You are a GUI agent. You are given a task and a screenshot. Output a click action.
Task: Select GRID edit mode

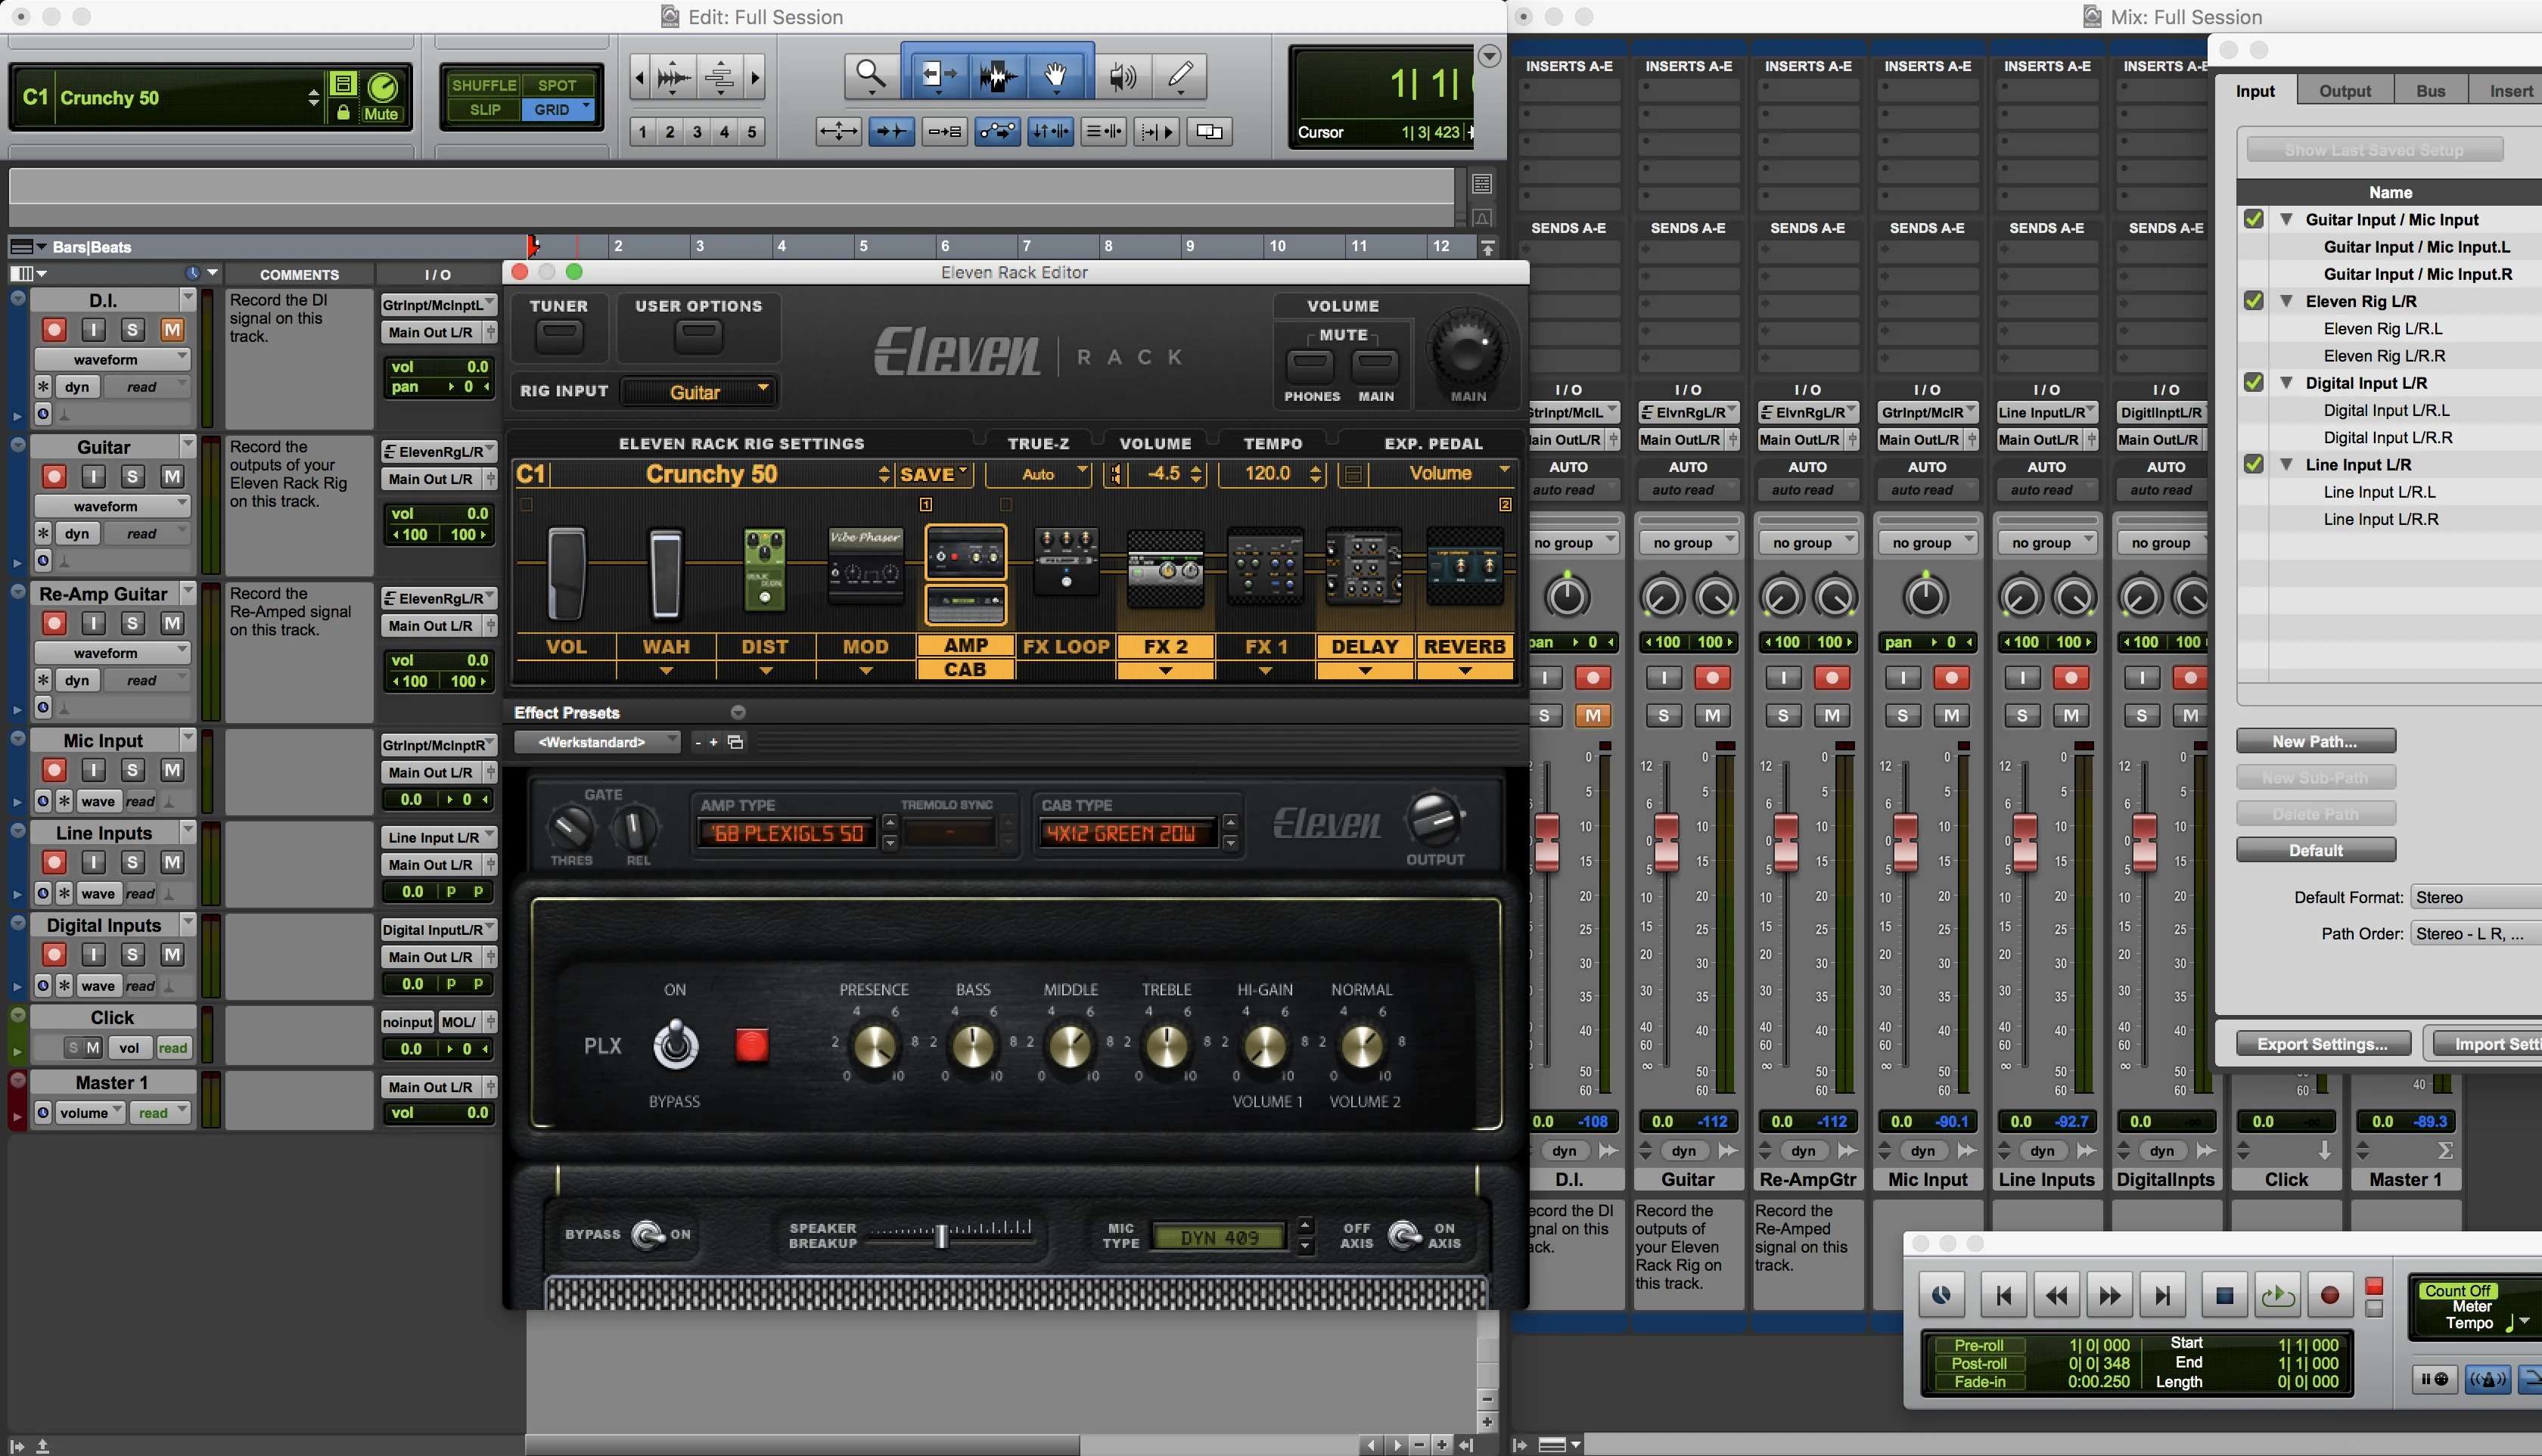click(x=557, y=110)
